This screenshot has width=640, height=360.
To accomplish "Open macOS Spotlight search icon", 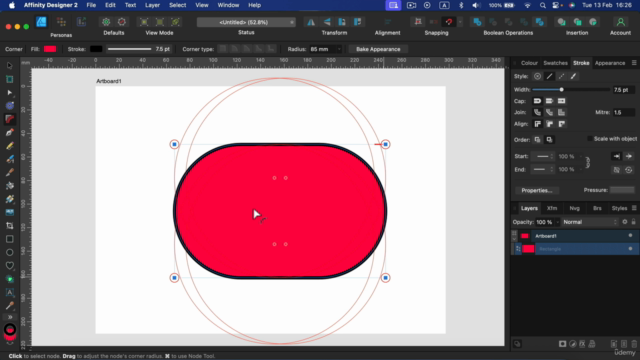I will (542, 5).
